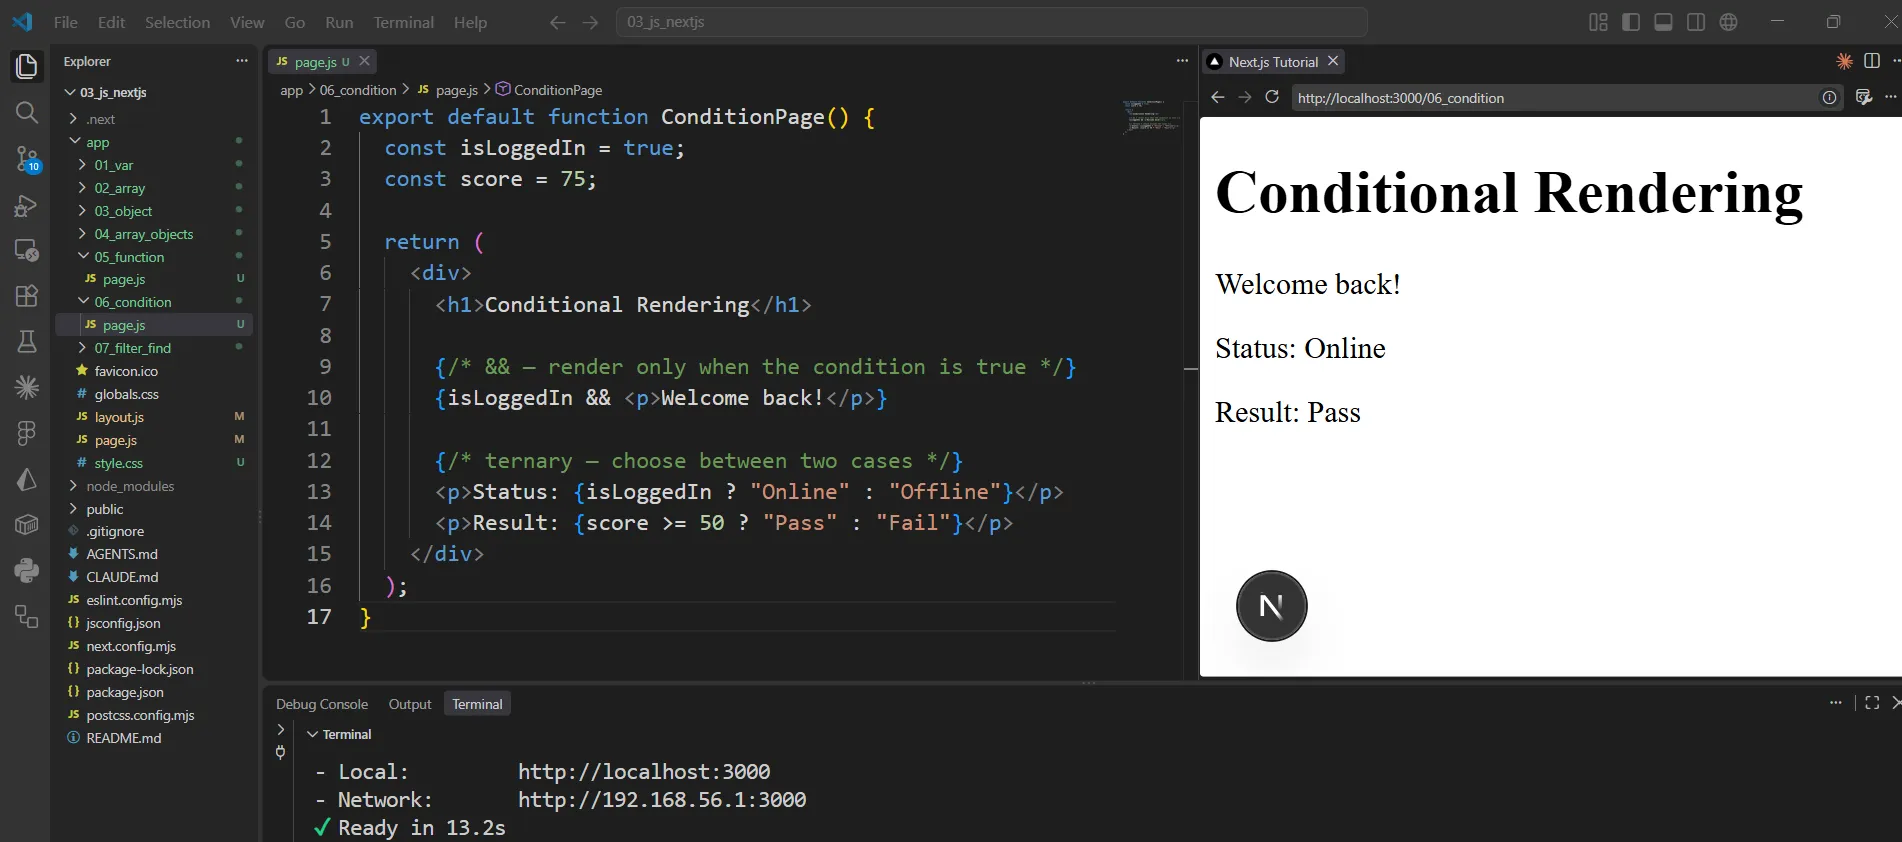The image size is (1902, 842).
Task: Click the Next.js dev tools N badge
Action: (x=1271, y=606)
